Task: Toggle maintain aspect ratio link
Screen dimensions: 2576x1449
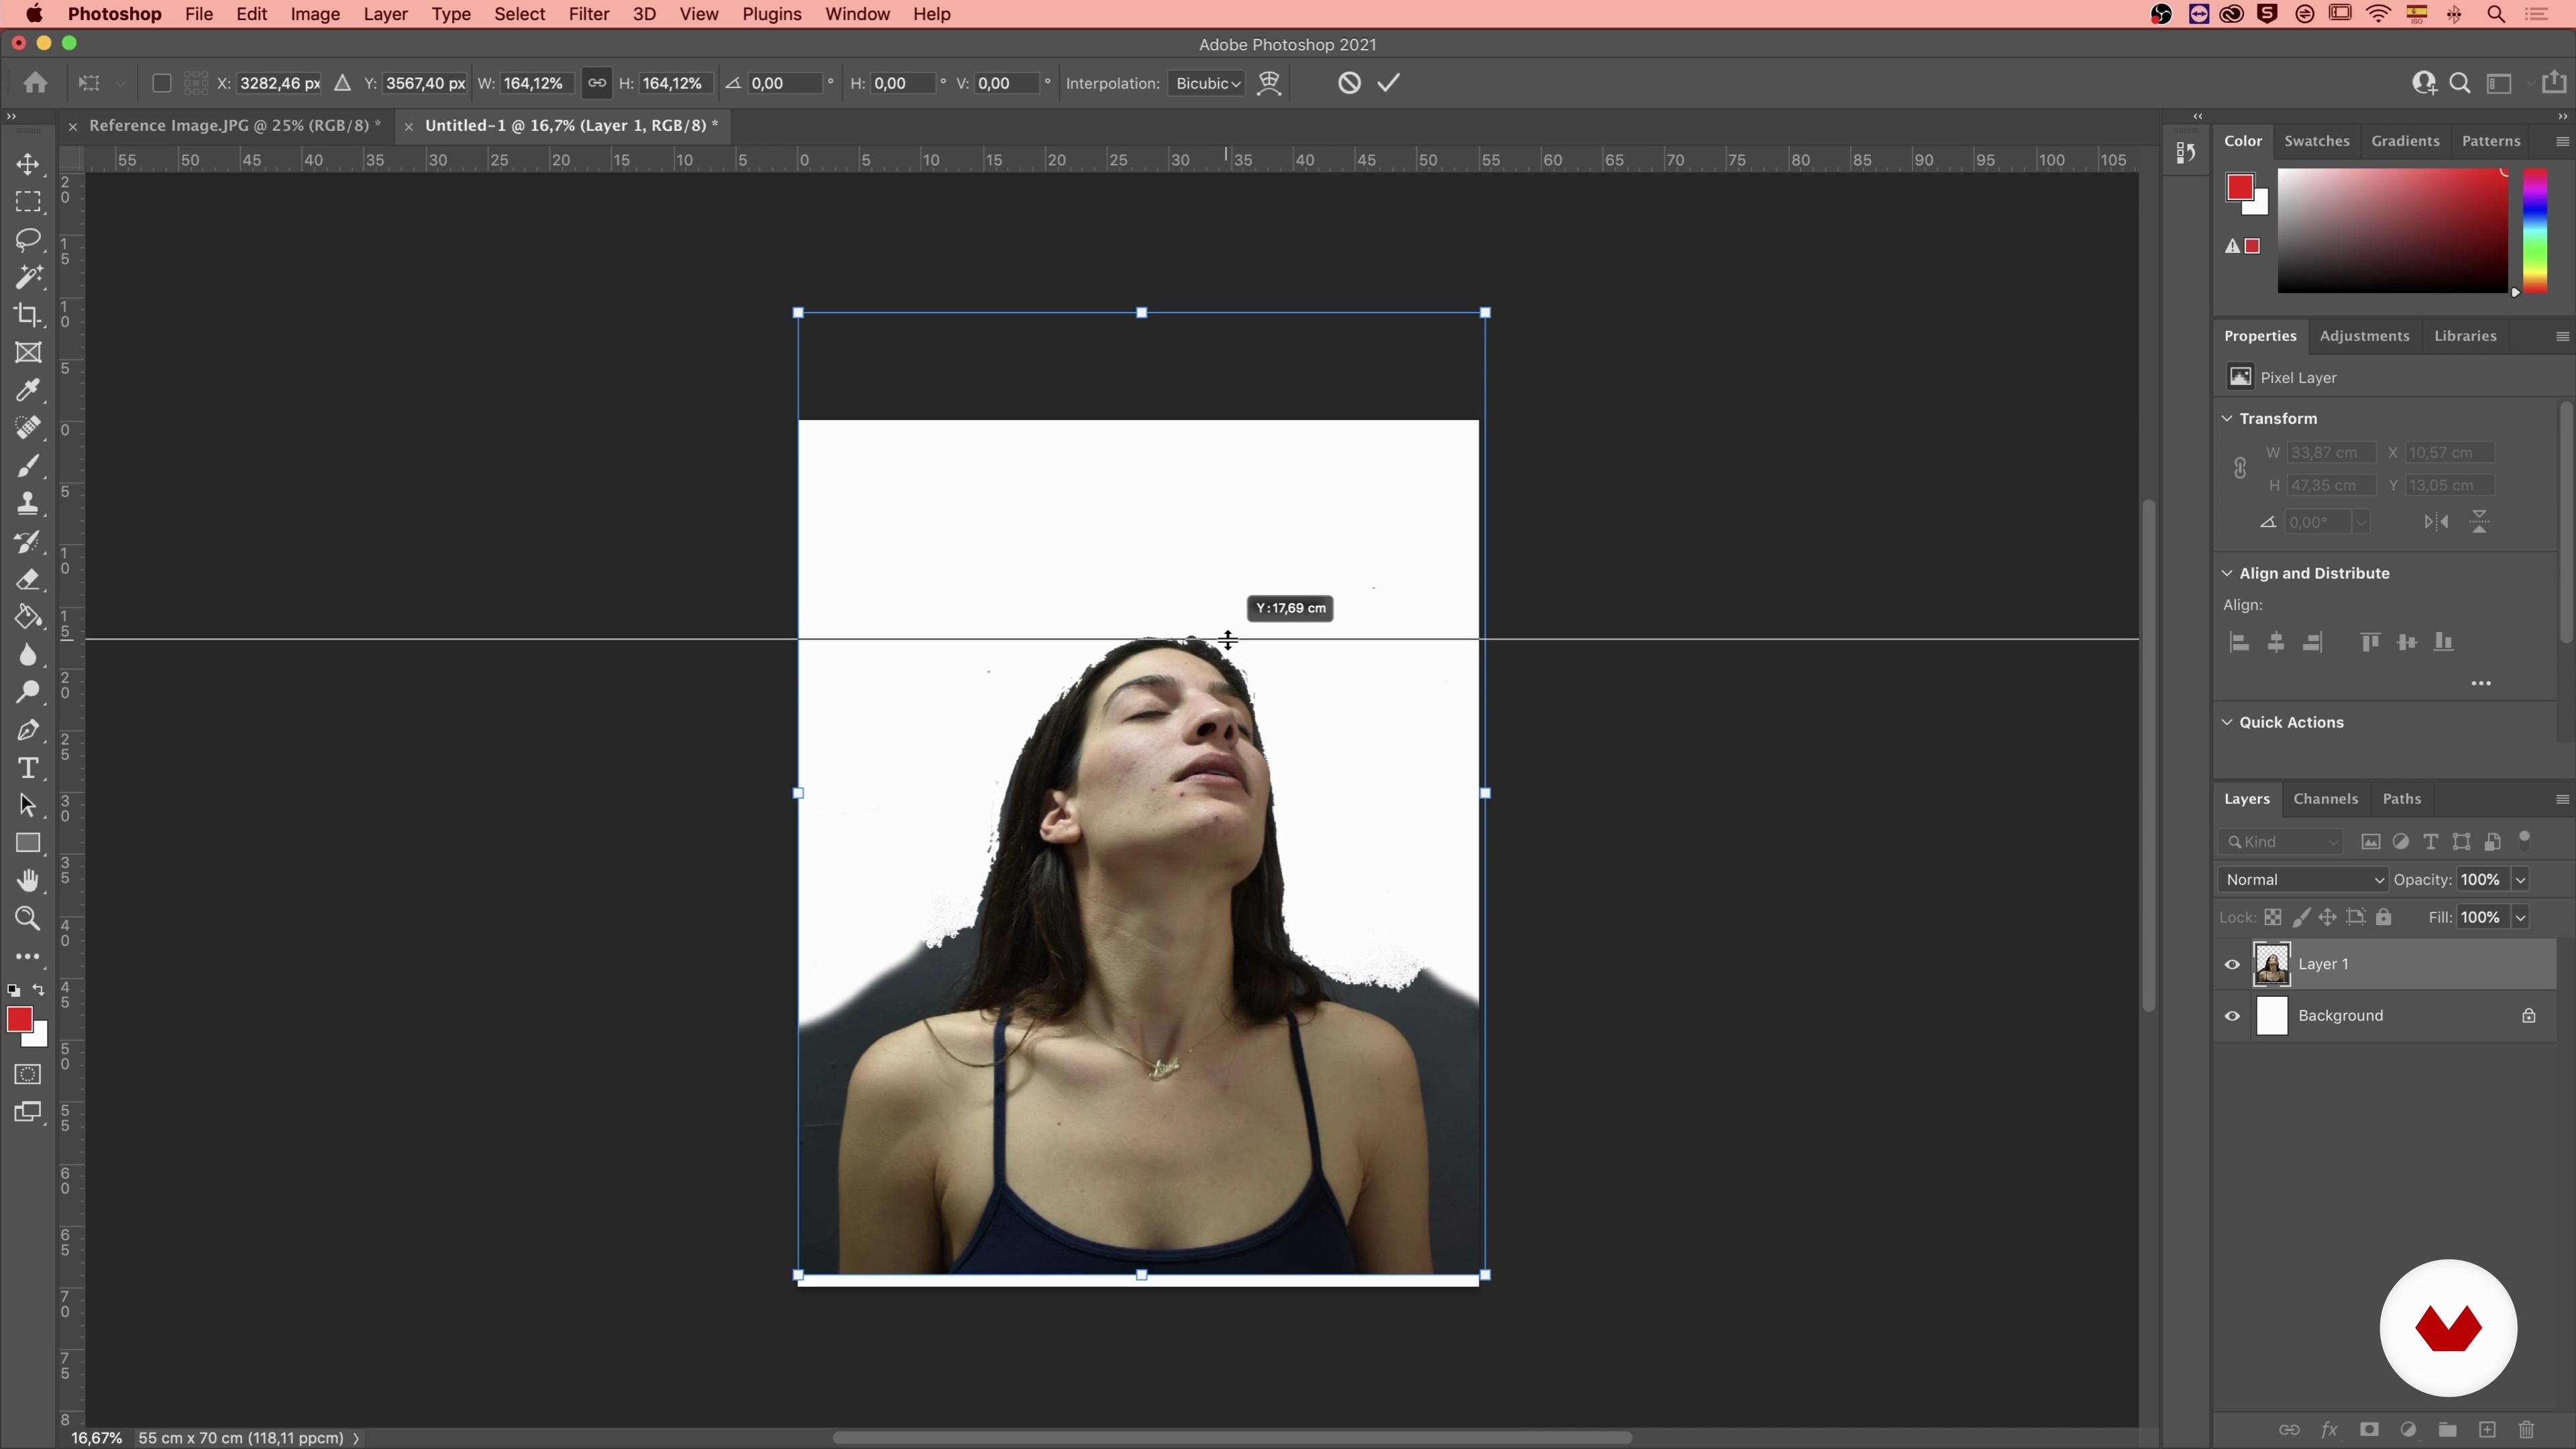Action: [x=596, y=83]
